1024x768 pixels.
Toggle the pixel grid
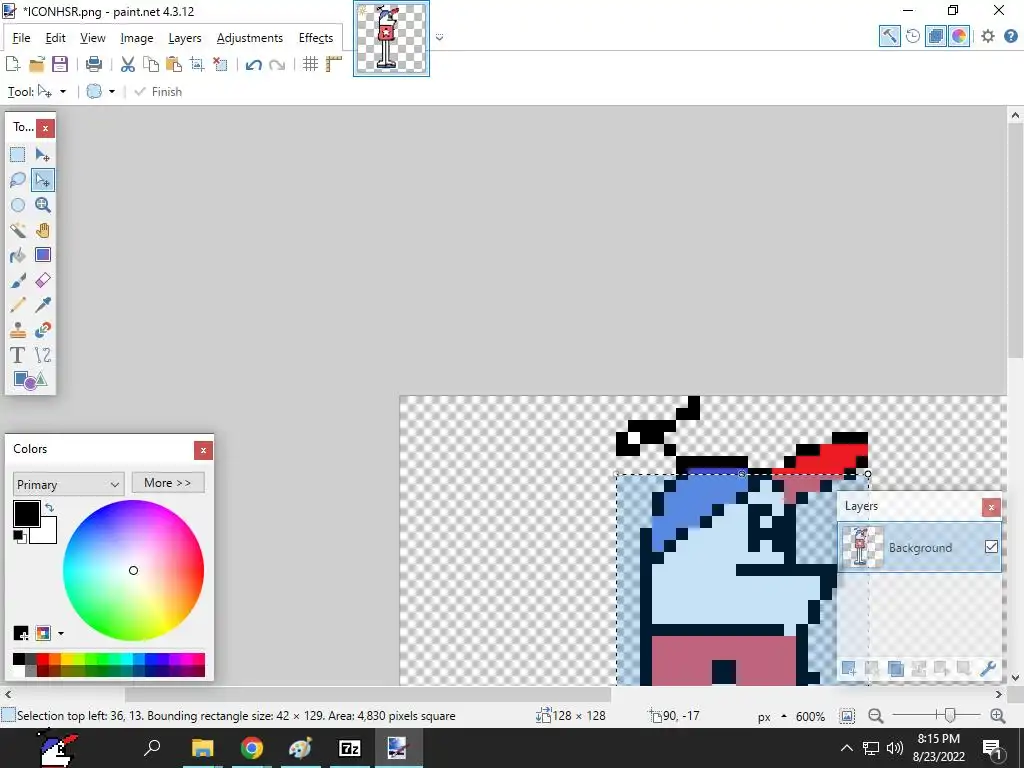(x=310, y=64)
